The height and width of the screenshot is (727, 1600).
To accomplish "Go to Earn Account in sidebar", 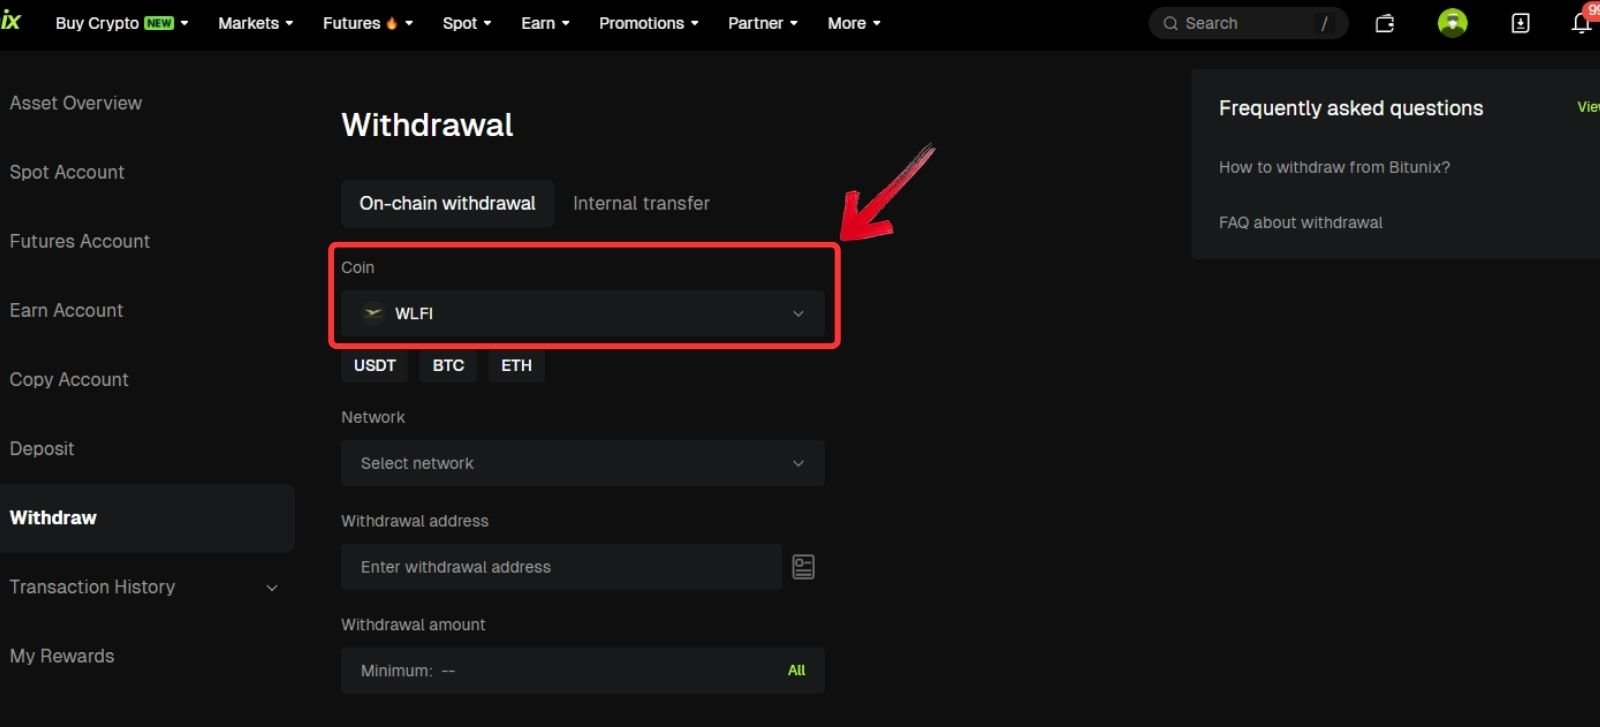I will 67,310.
